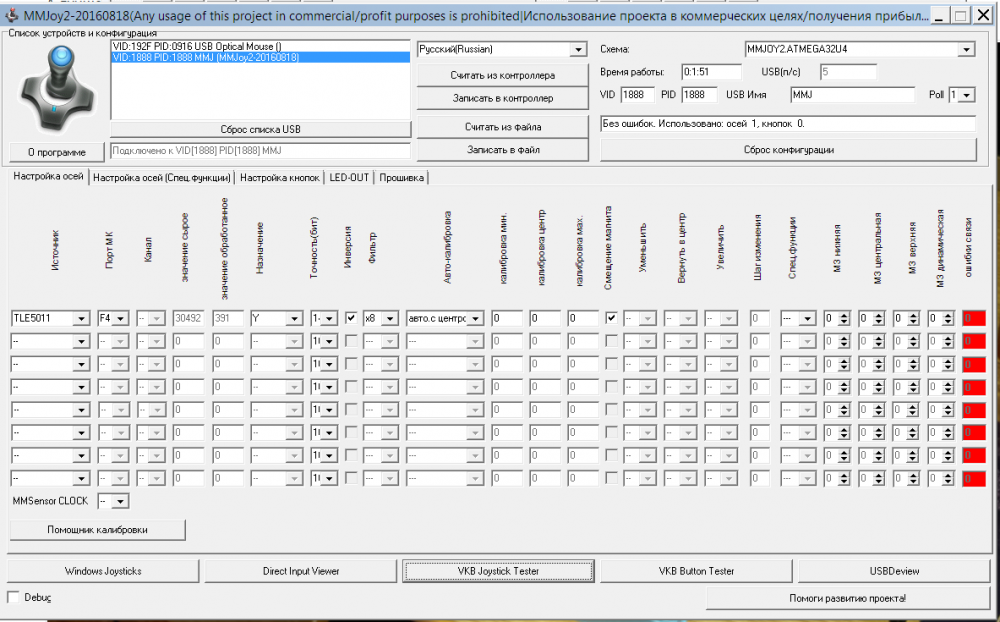
Task: Open the LED-OUT tab
Action: tap(349, 178)
